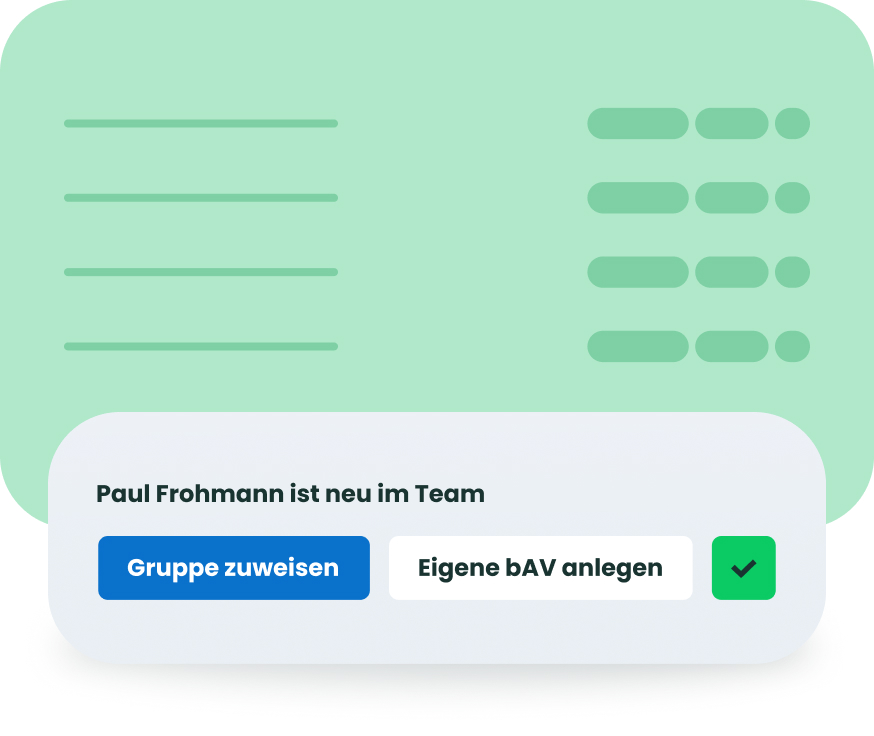Select the circular status icon in the second row
The height and width of the screenshot is (736, 874).
(793, 198)
